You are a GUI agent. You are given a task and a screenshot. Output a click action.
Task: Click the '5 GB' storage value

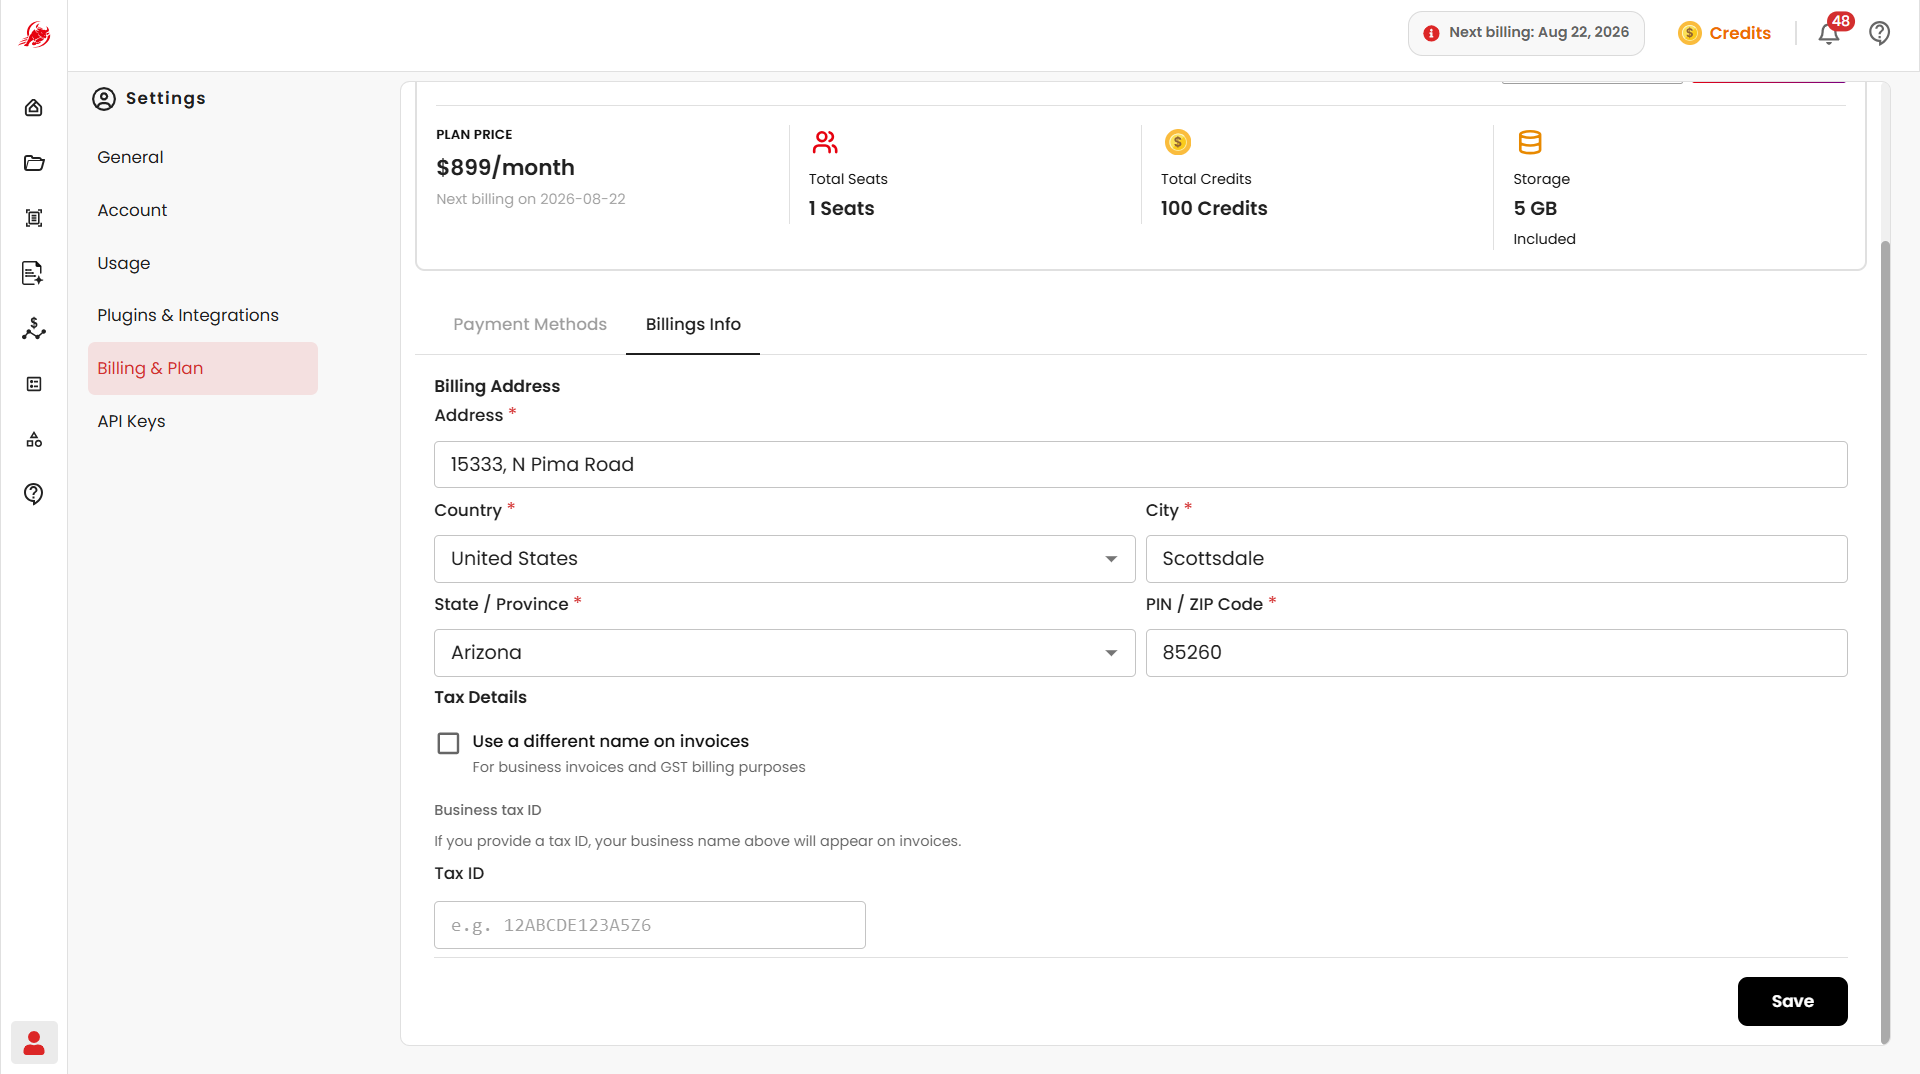point(1535,208)
